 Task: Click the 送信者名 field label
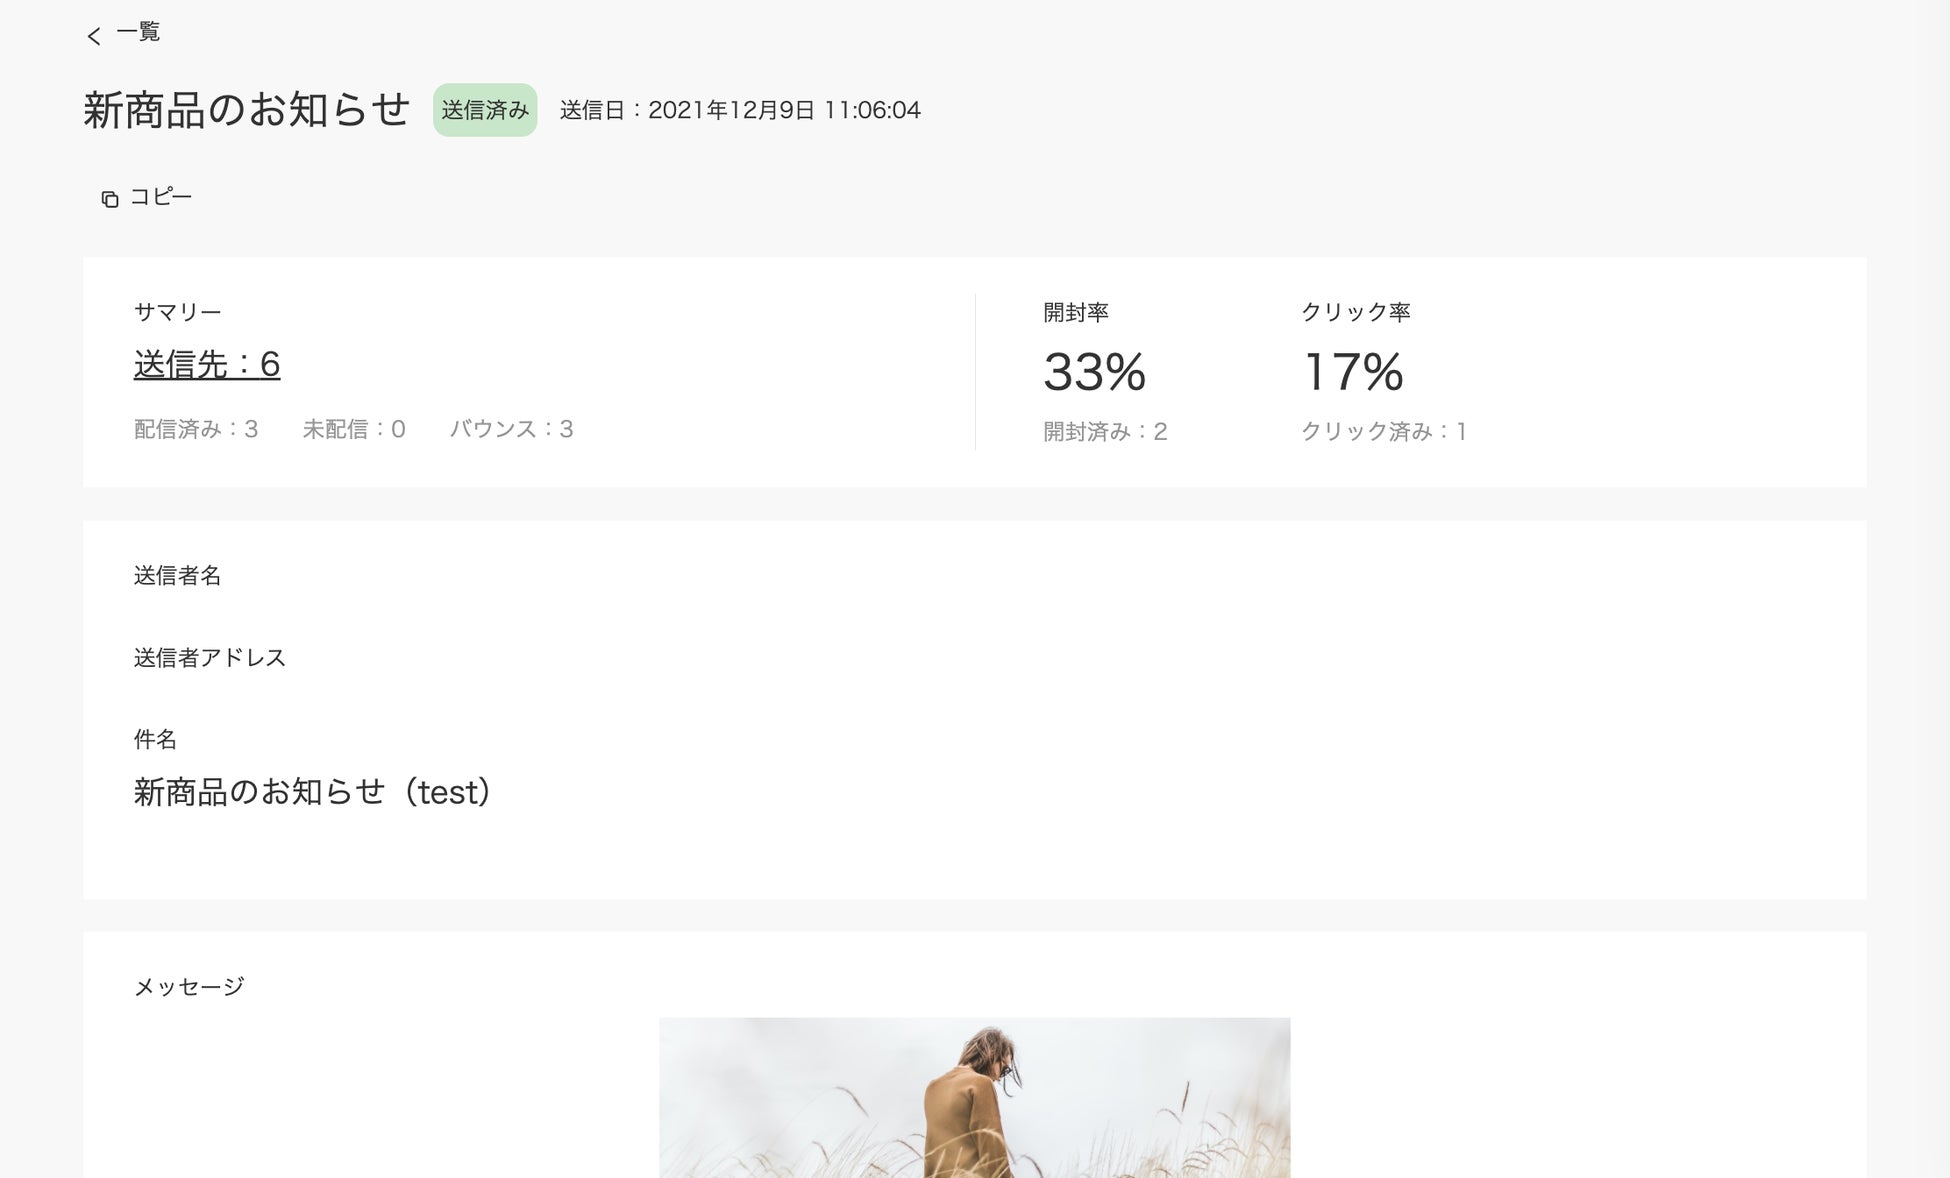pyautogui.click(x=178, y=575)
